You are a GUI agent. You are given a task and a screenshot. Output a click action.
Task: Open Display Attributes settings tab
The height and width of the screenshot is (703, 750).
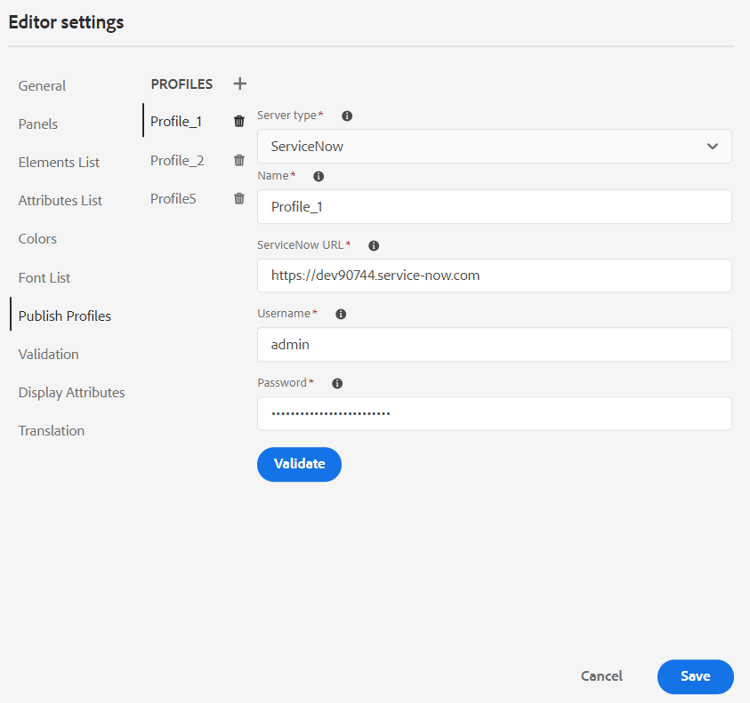(71, 393)
